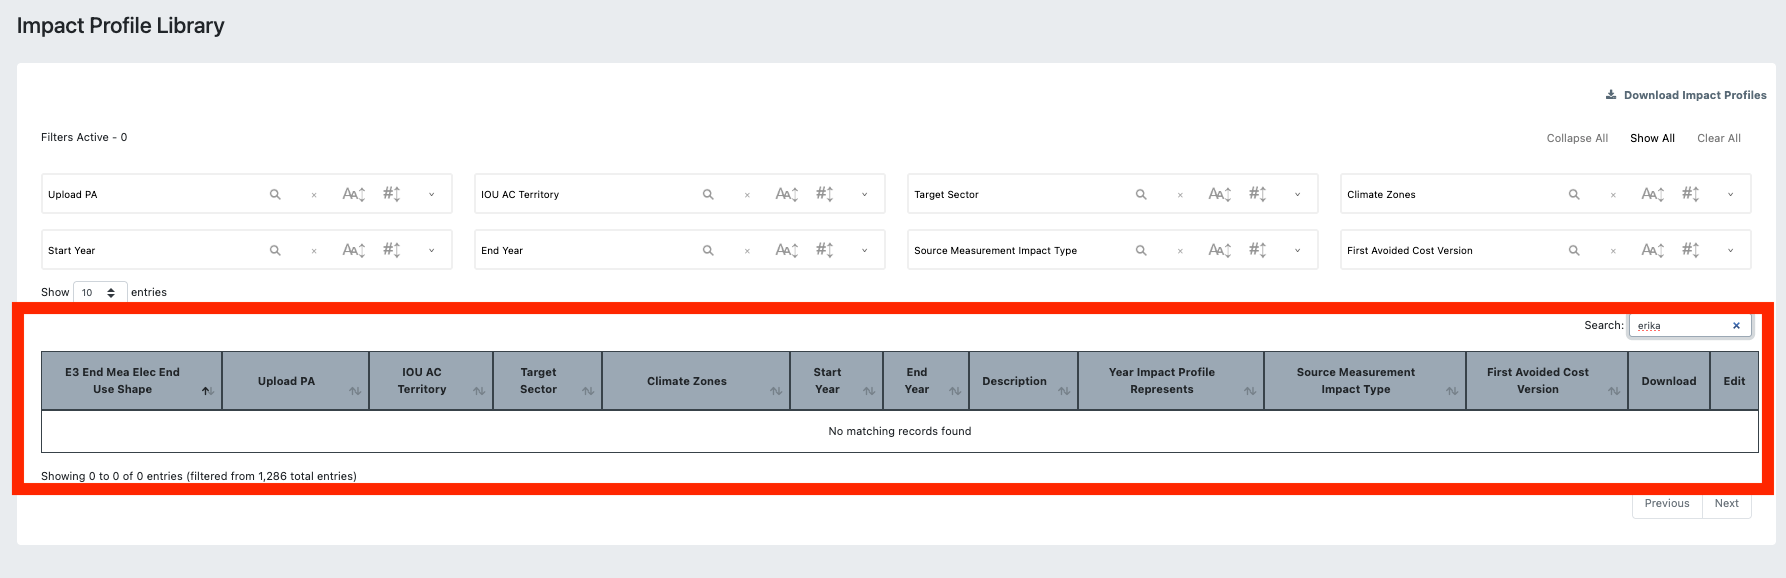Sort Climate Zones filter alphabetically
This screenshot has height=578, width=1786.
point(1653,194)
